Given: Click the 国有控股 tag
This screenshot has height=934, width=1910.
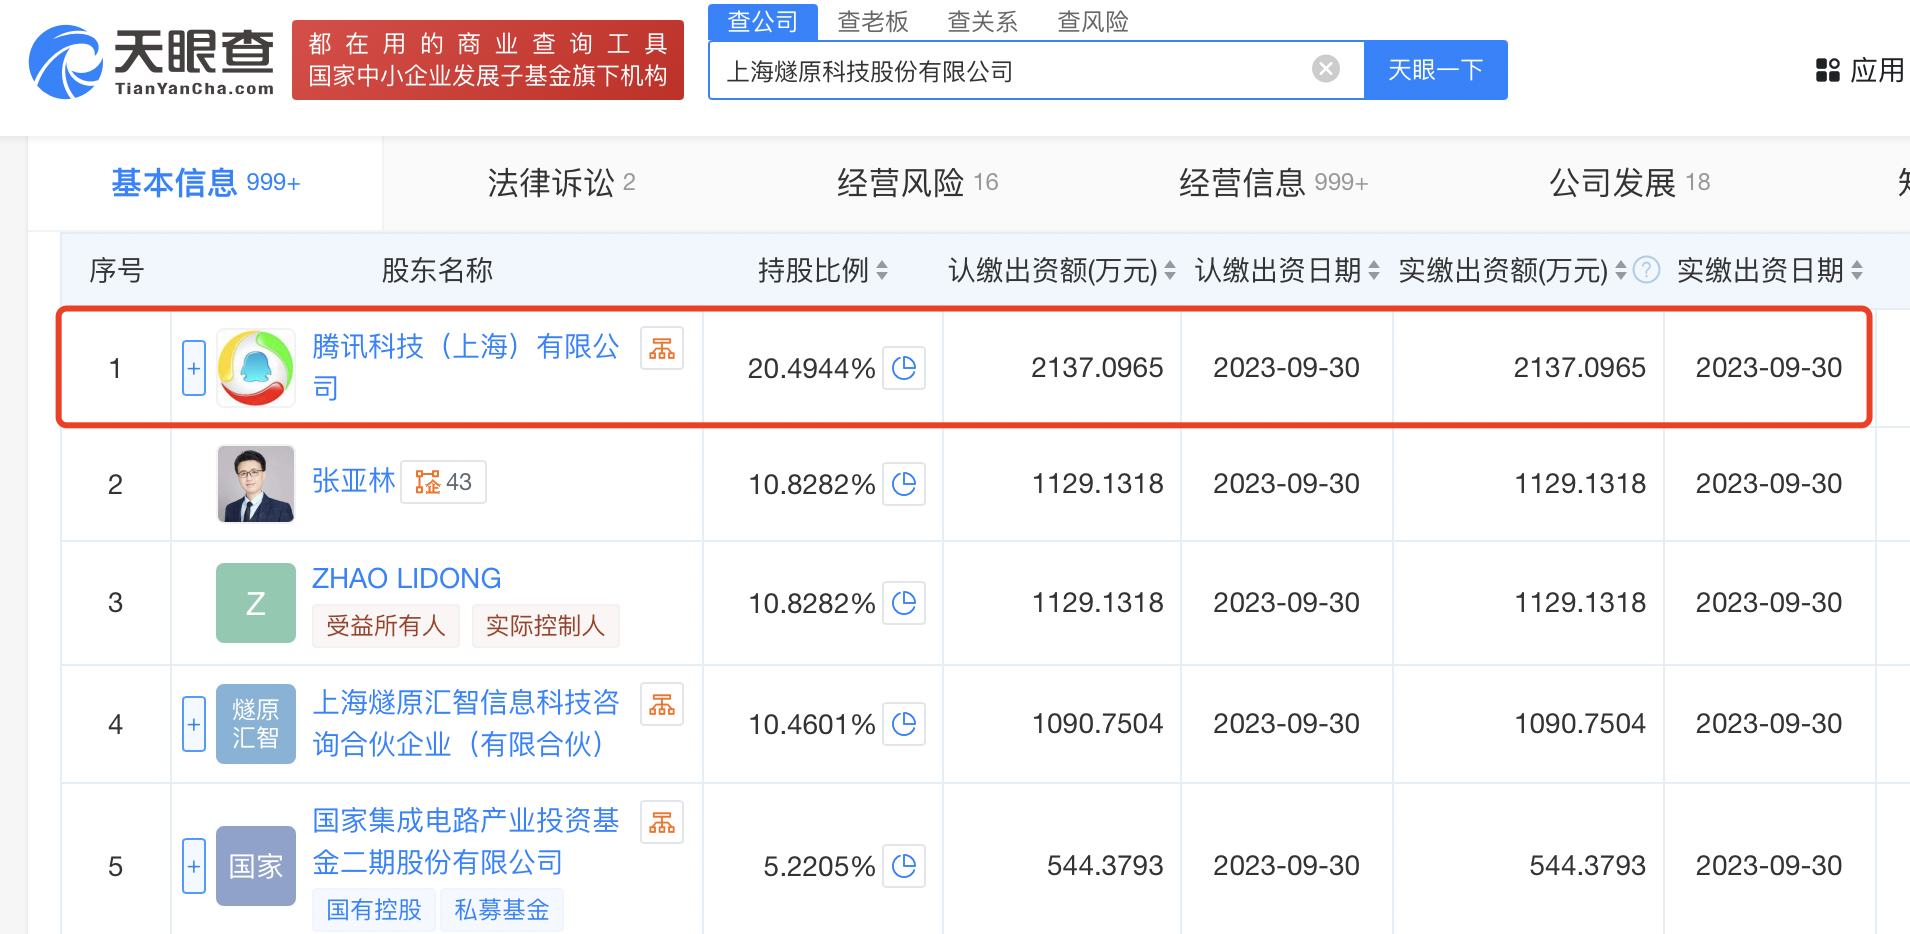Looking at the screenshot, I should 374,910.
